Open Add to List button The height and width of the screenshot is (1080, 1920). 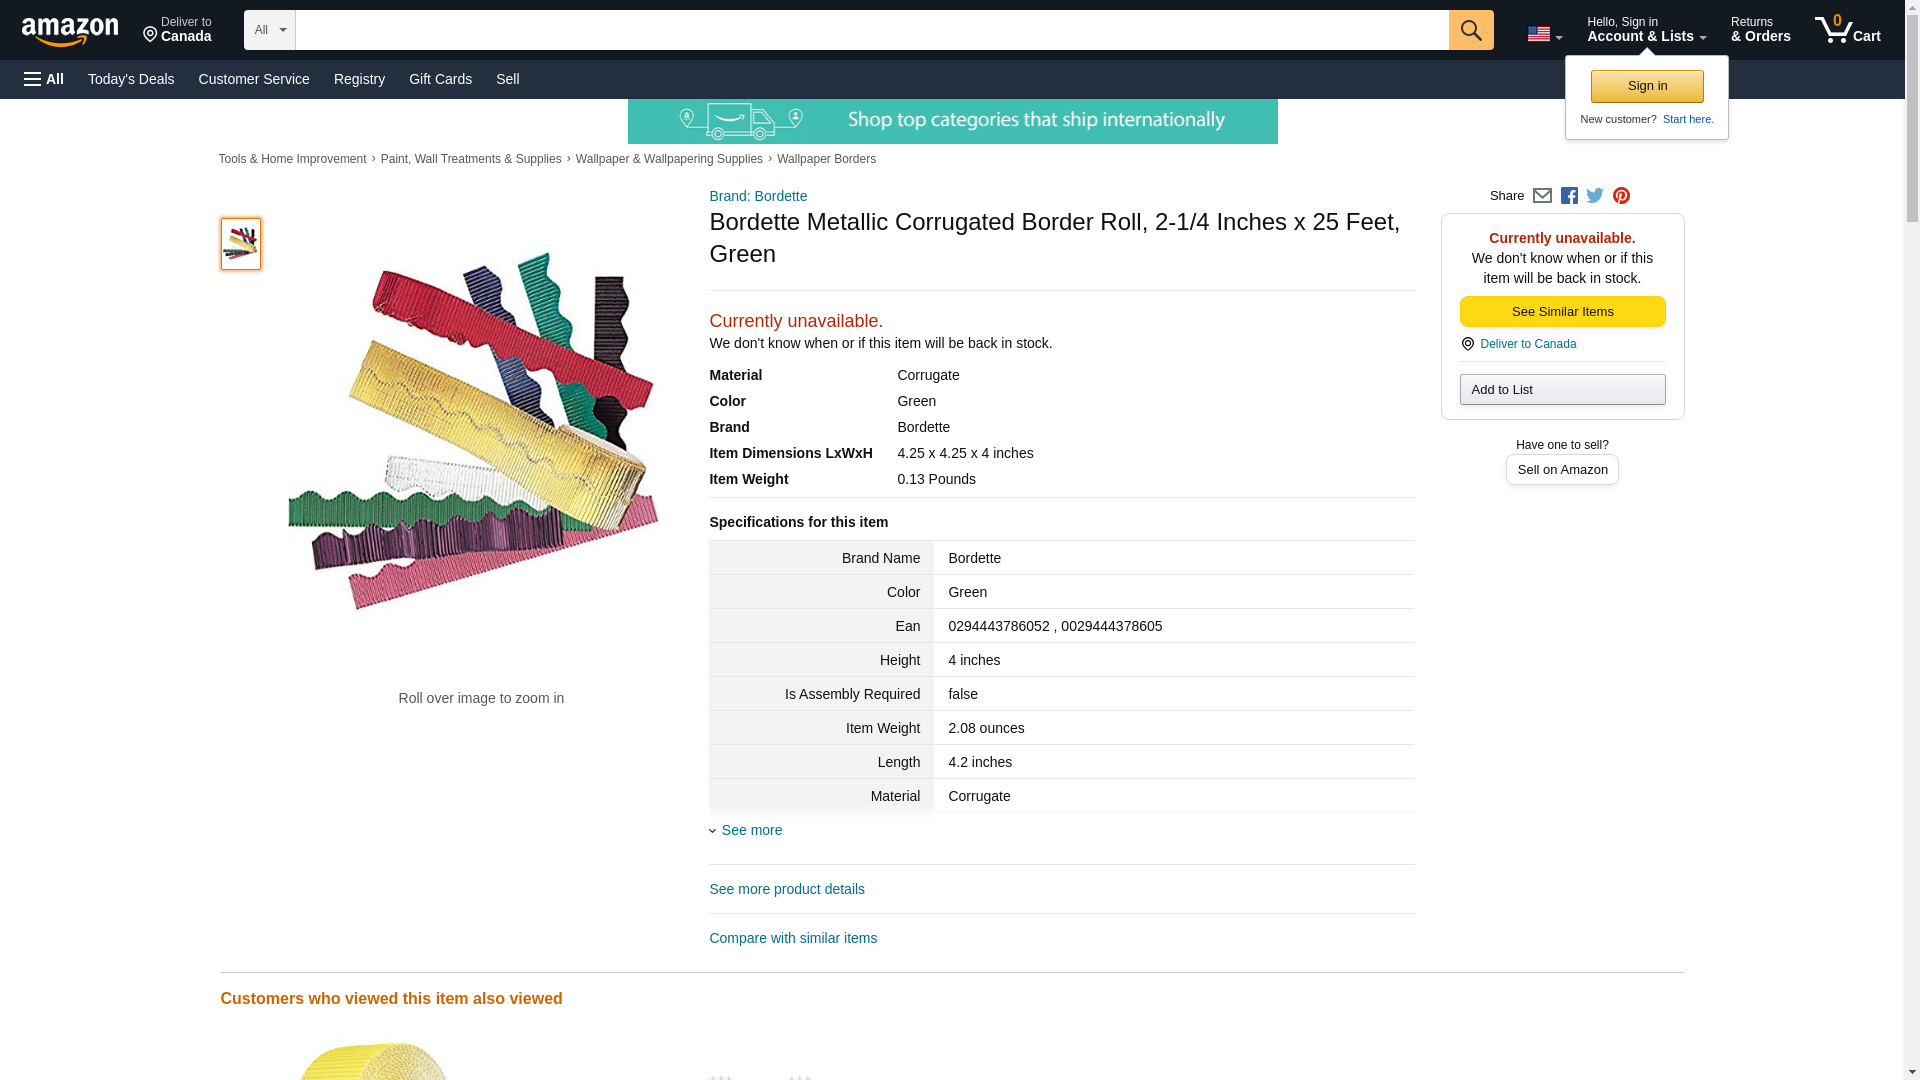pyautogui.click(x=1562, y=389)
